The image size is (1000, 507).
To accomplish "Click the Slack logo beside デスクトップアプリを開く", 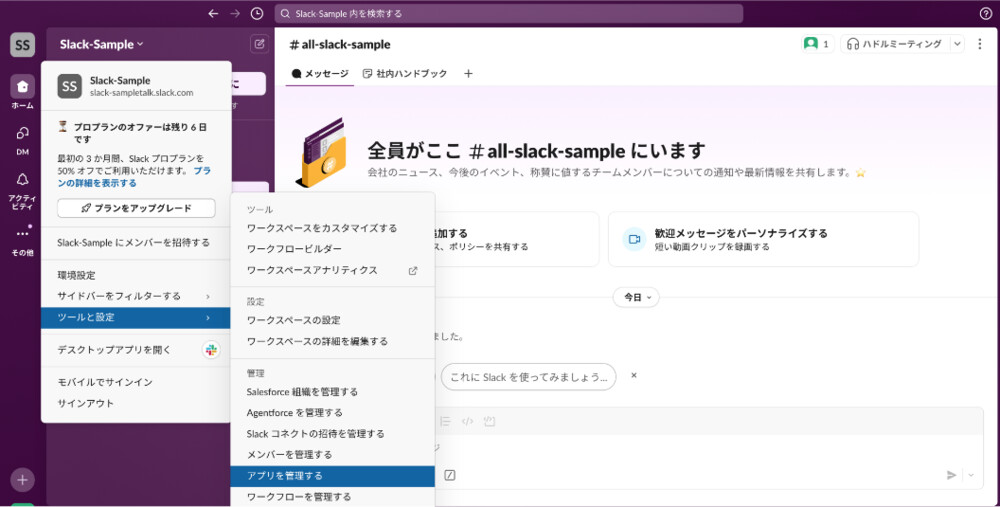I will click(x=211, y=349).
